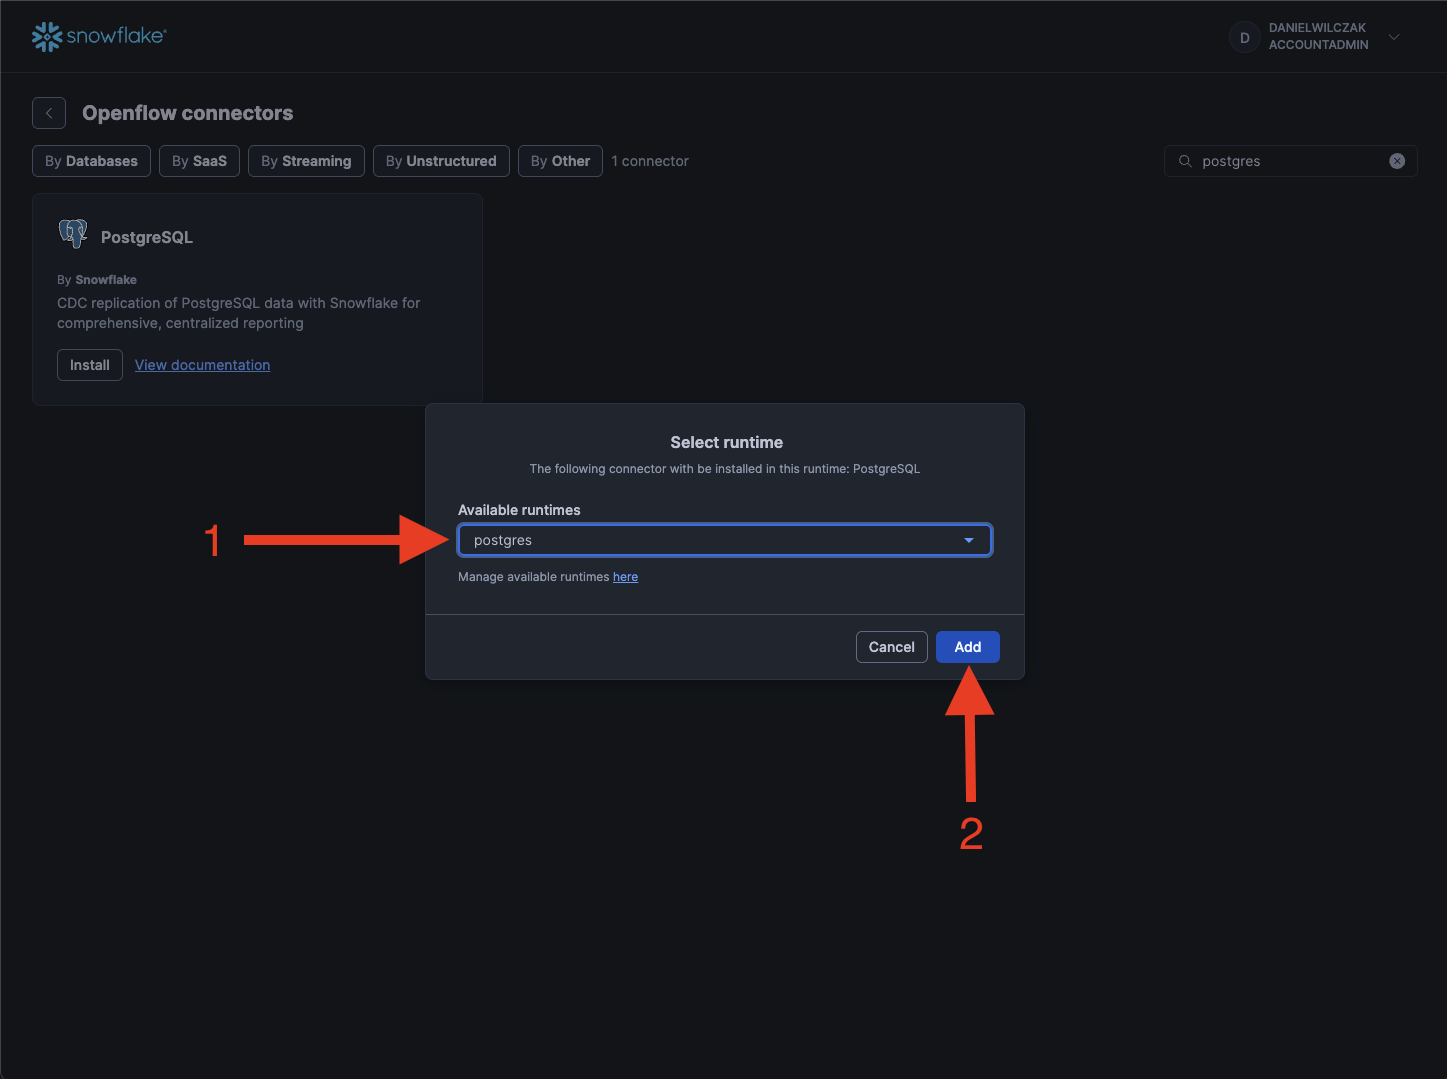The width and height of the screenshot is (1447, 1079).
Task: Toggle the By SaaS filter
Action: (199, 161)
